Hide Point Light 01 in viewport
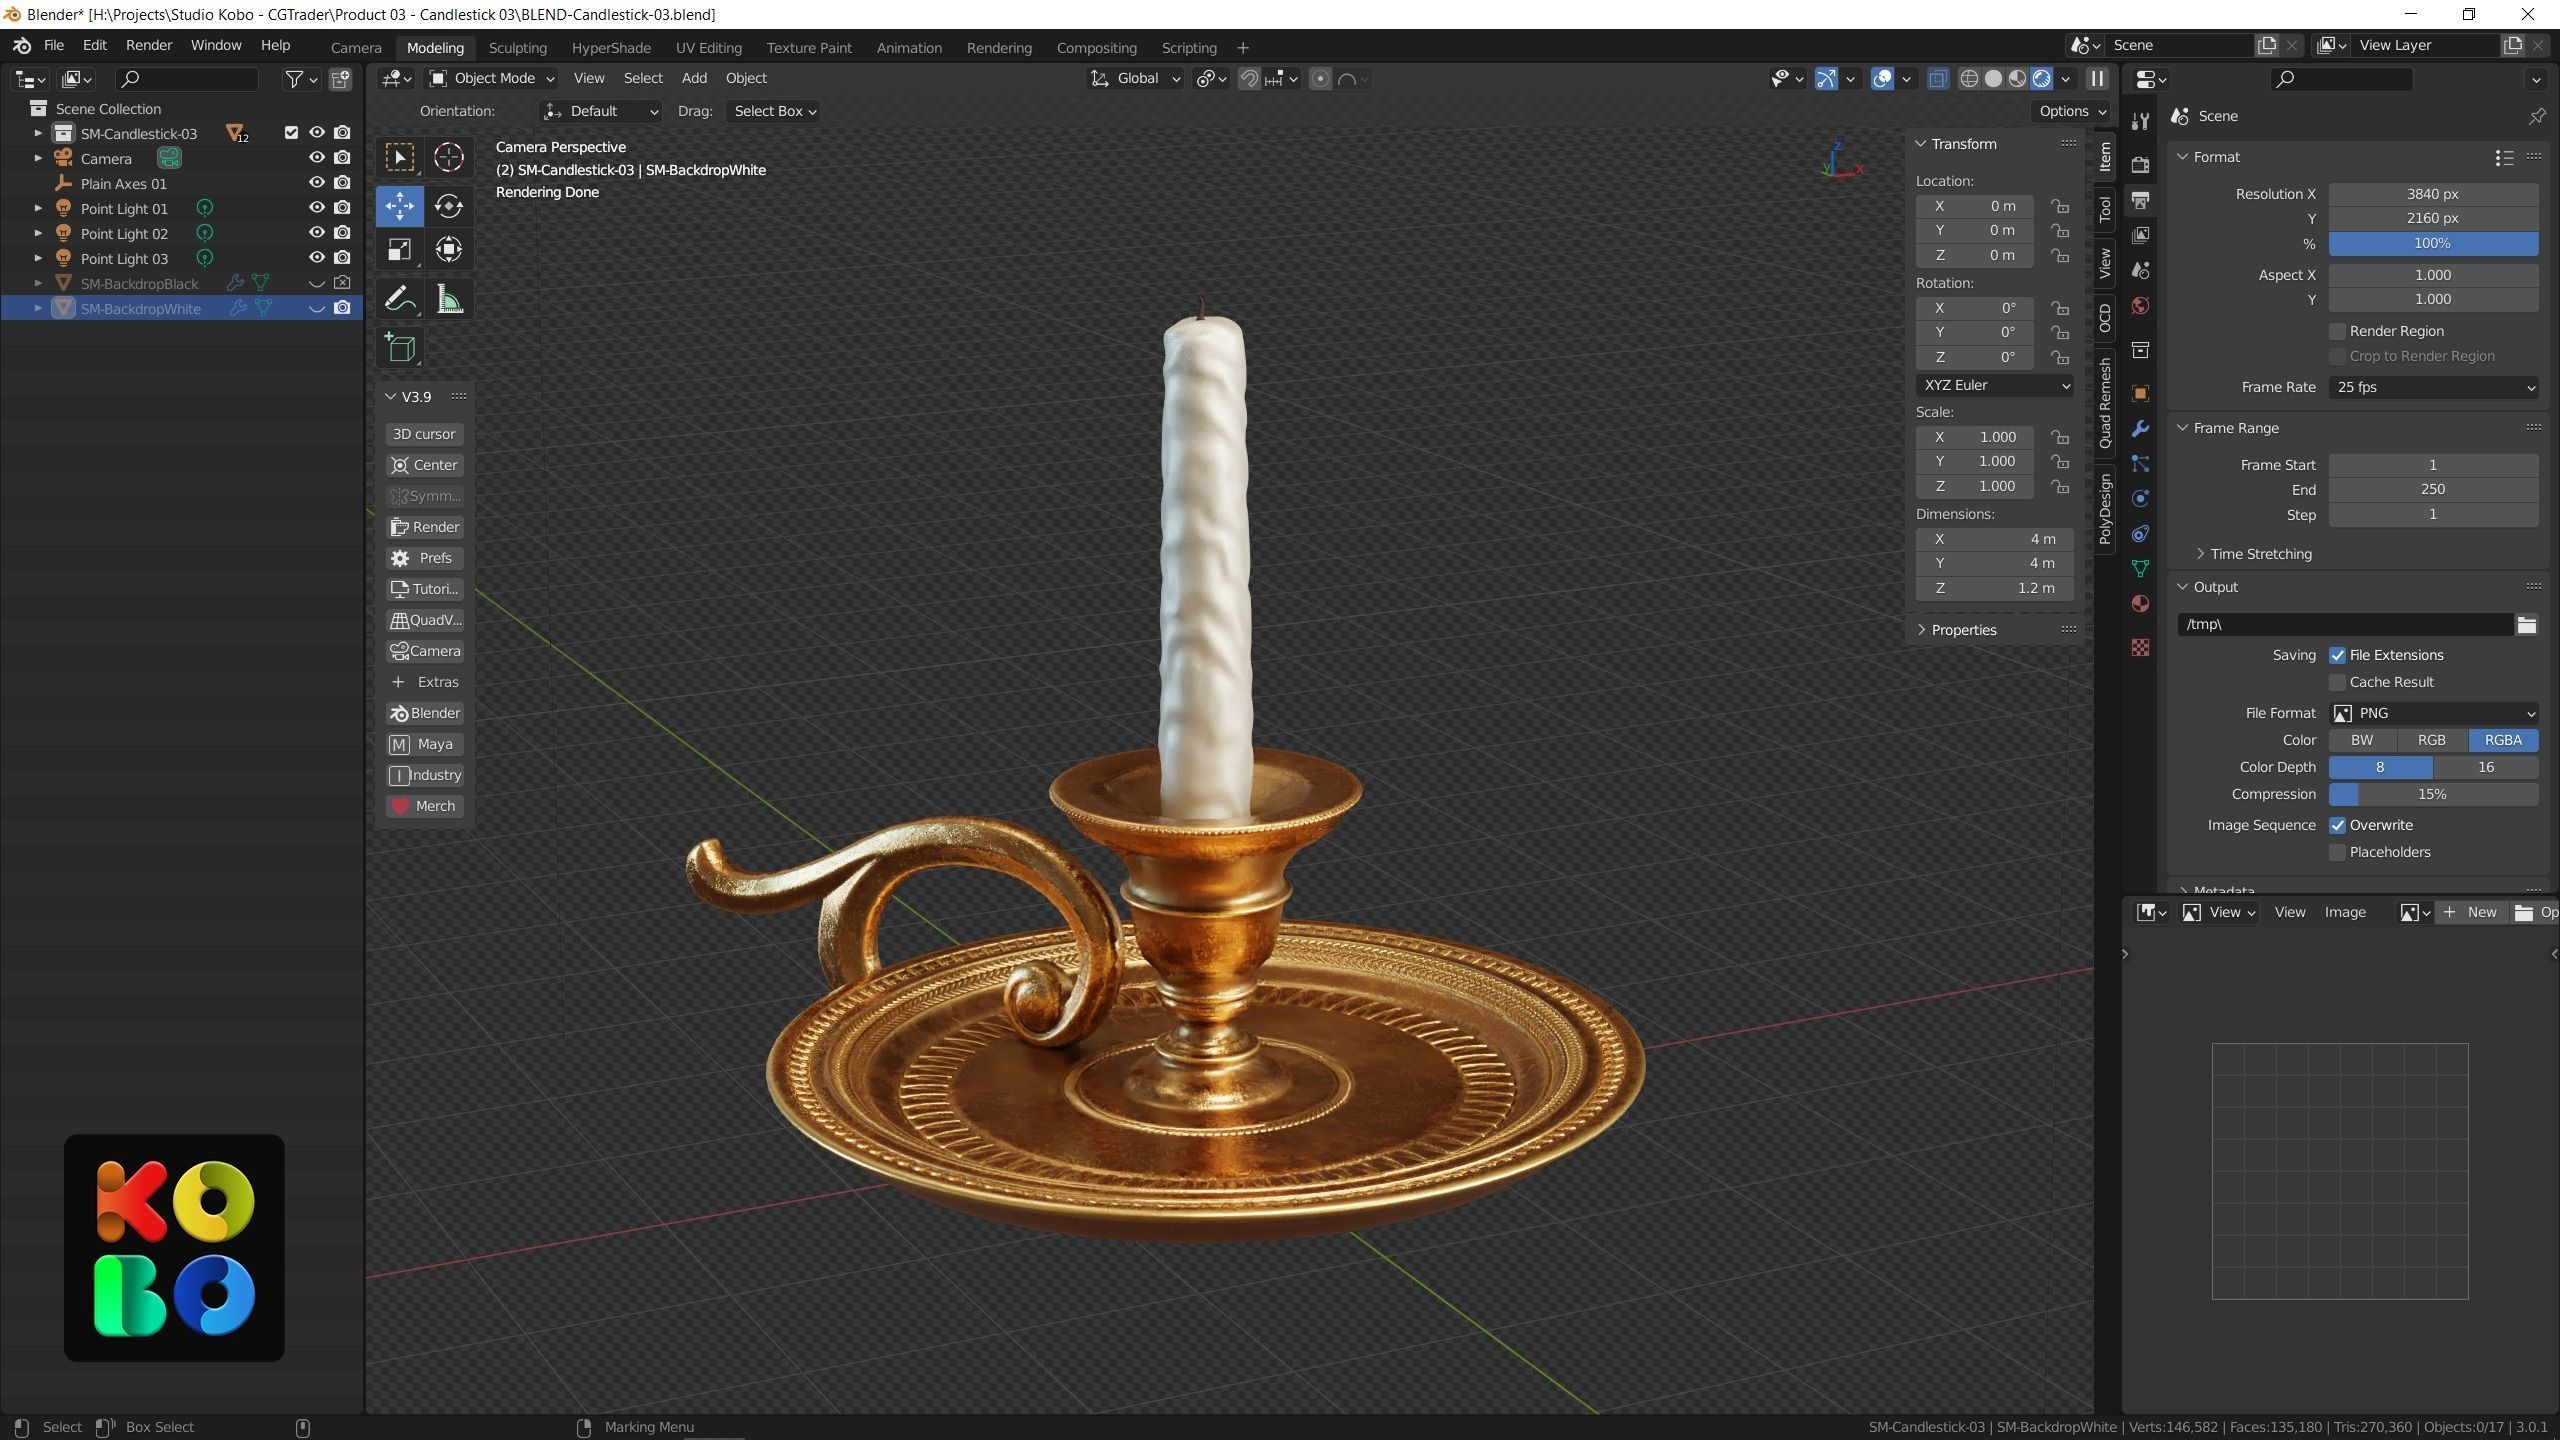Viewport: 2560px width, 1440px height. pos(316,208)
